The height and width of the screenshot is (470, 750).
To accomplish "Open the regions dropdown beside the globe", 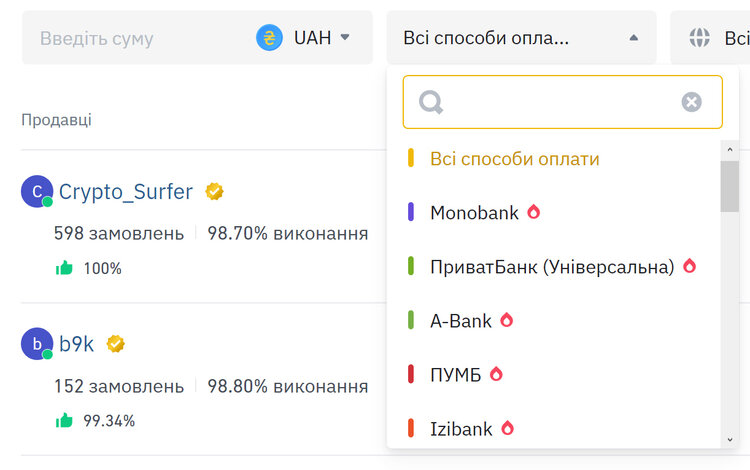I will coord(710,37).
